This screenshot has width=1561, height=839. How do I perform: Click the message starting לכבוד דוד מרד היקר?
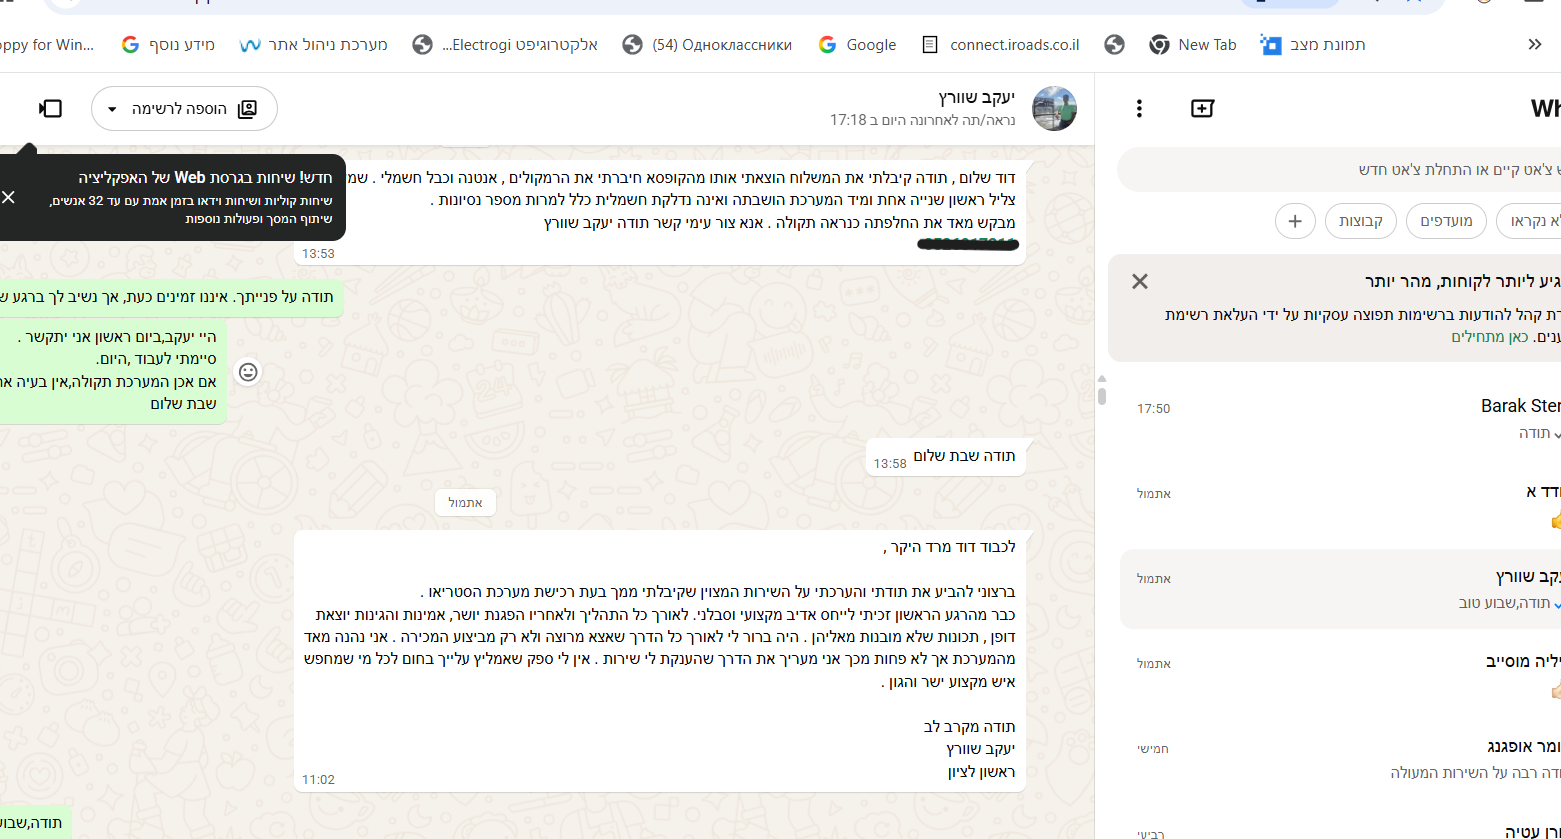660,660
